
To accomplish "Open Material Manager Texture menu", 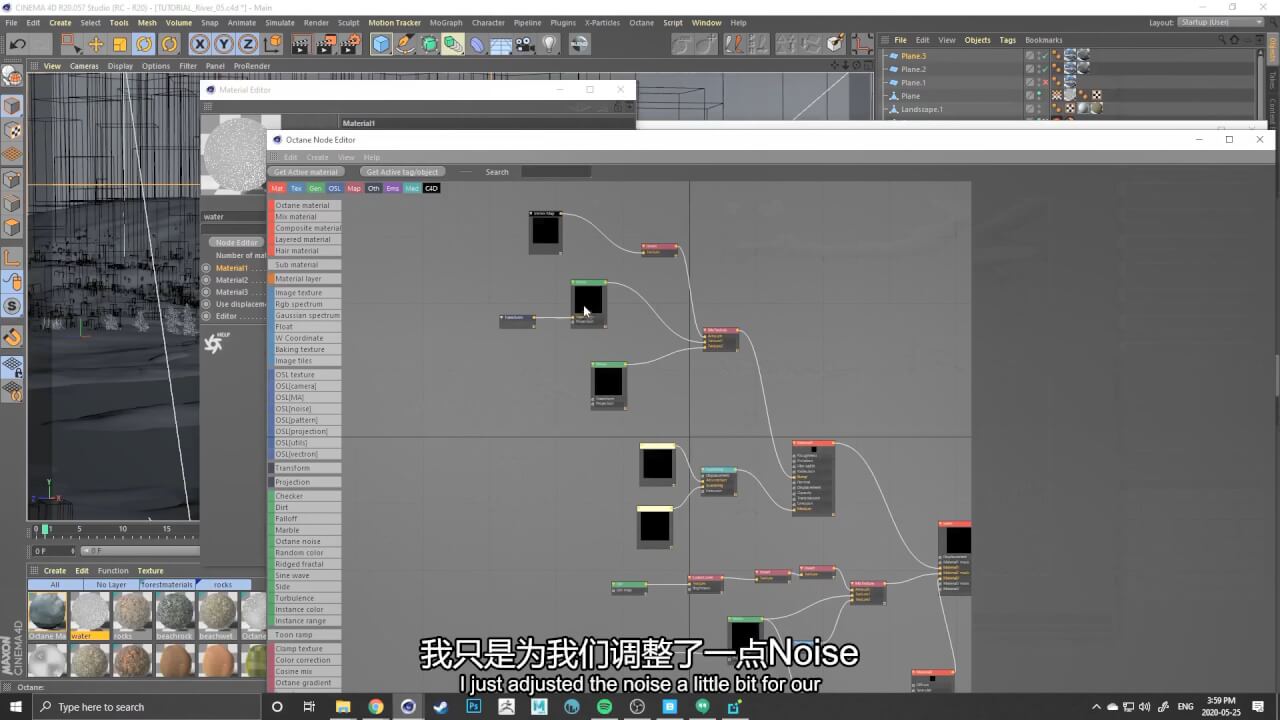I will click(150, 571).
